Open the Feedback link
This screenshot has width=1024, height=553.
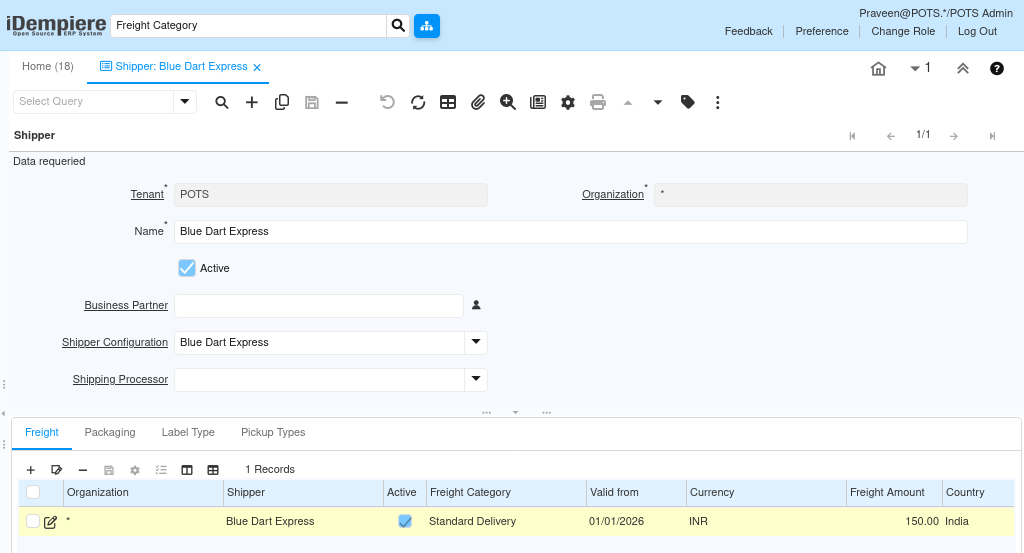[x=748, y=31]
